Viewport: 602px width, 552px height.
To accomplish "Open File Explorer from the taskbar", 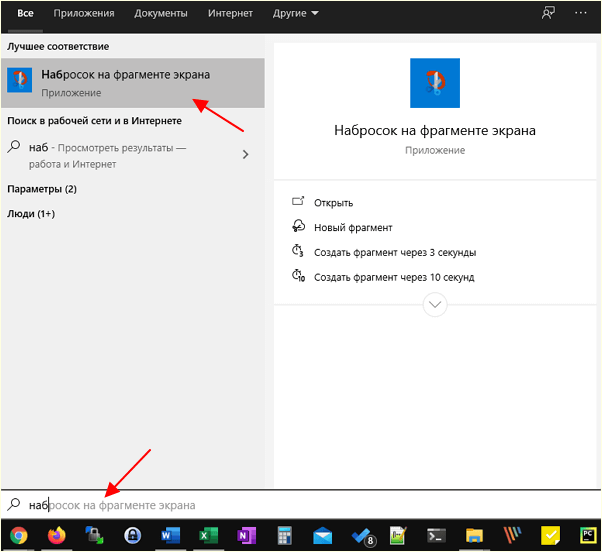I will (x=475, y=535).
